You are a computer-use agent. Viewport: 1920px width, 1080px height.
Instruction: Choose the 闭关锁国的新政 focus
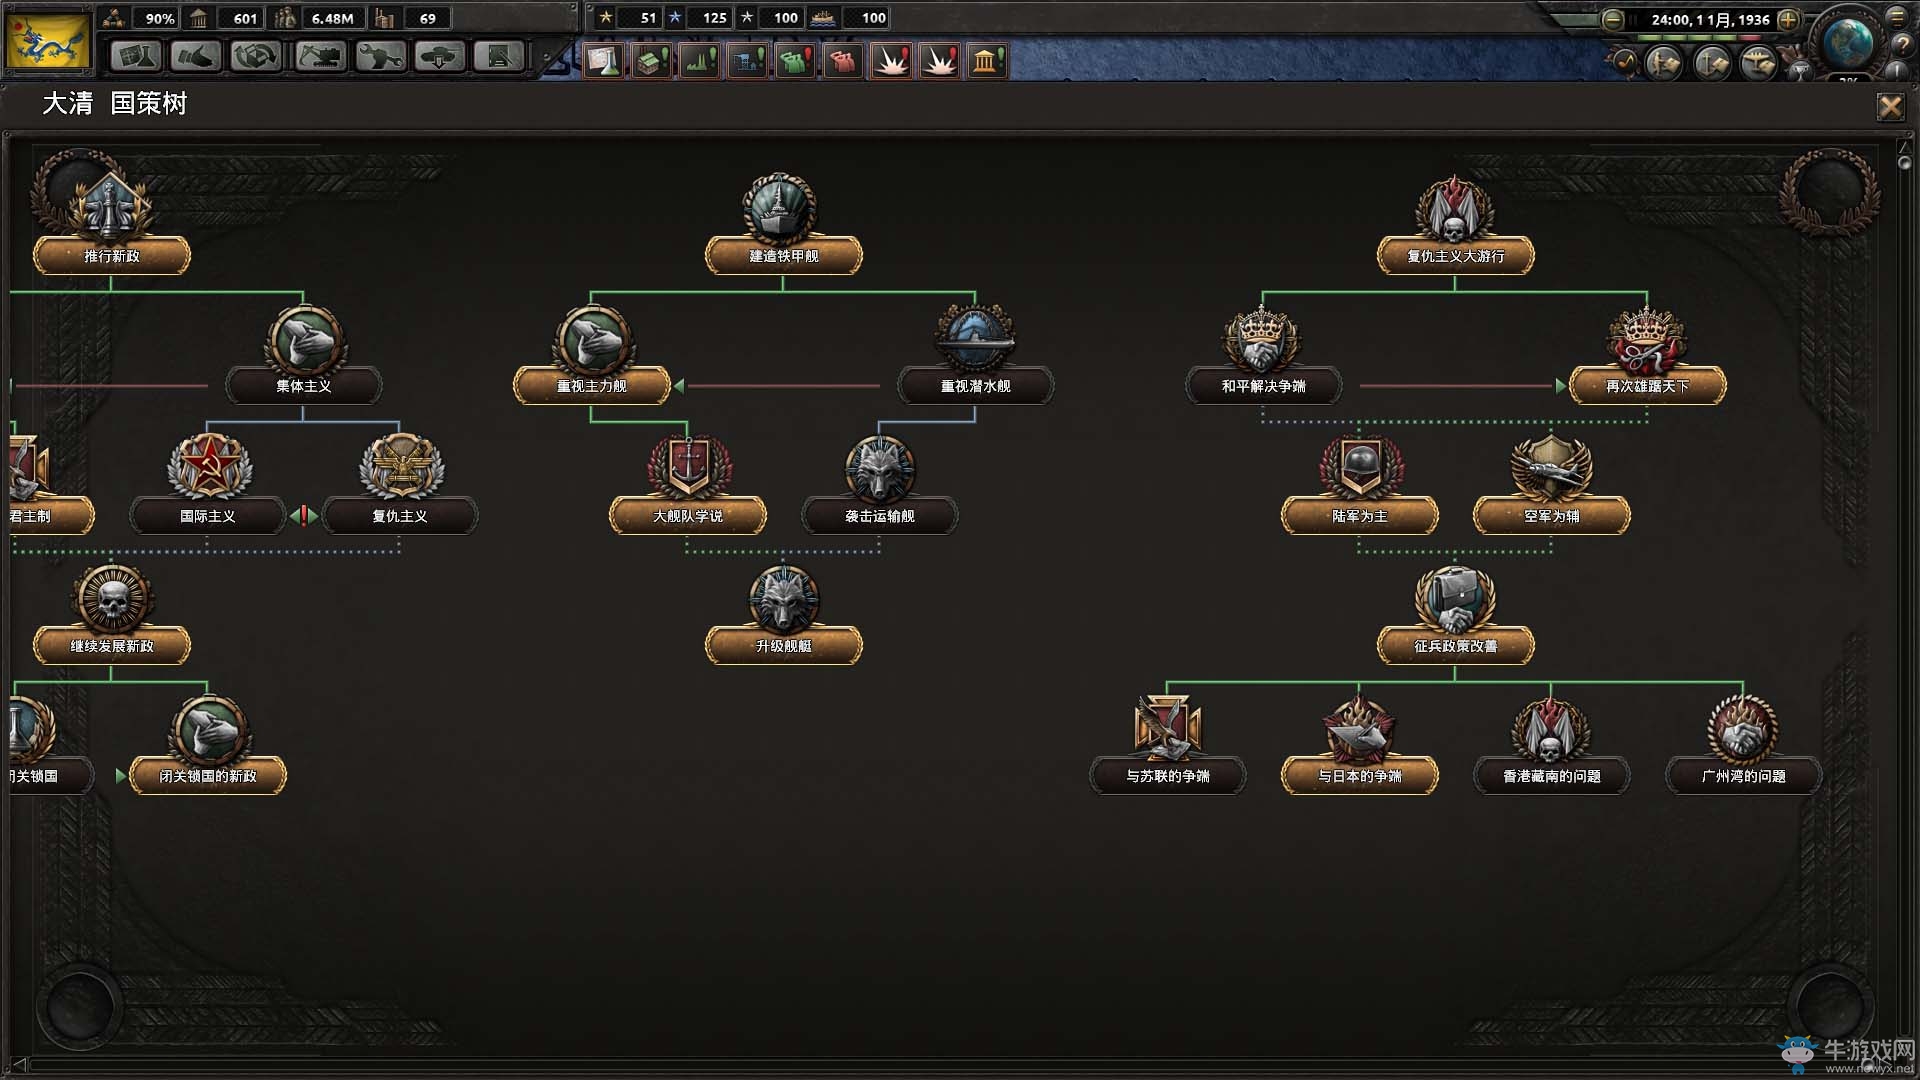pyautogui.click(x=208, y=776)
